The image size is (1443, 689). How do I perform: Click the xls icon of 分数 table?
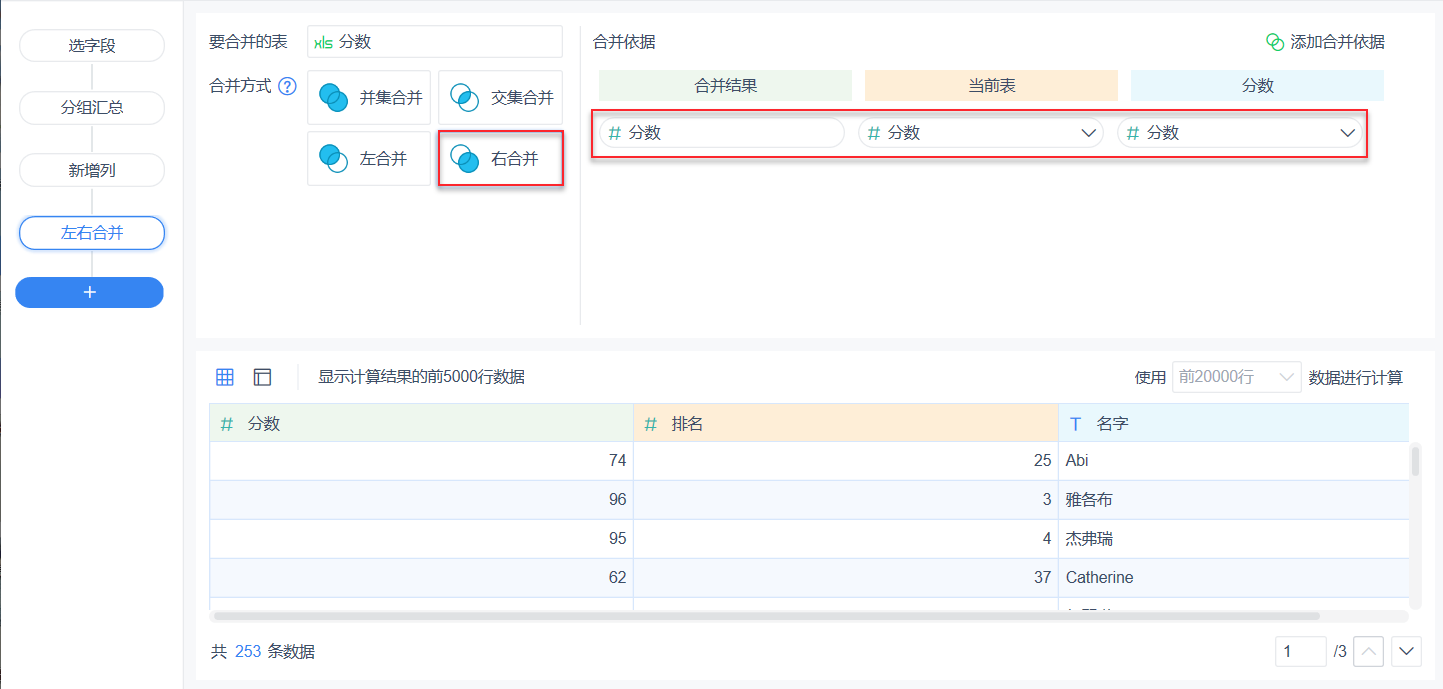pos(323,42)
